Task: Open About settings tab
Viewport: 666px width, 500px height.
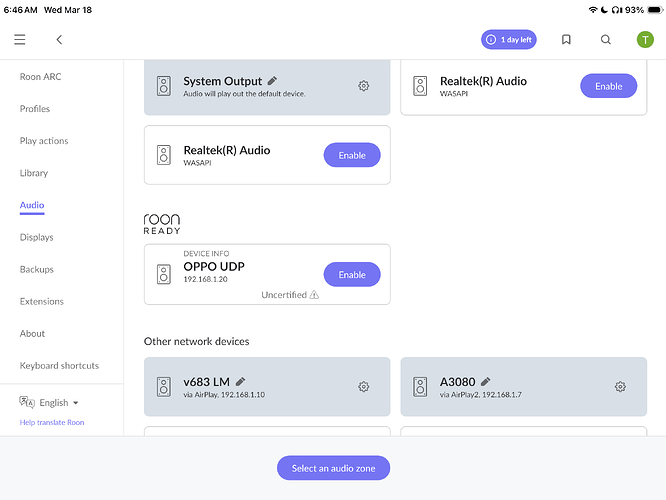Action: pos(32,333)
